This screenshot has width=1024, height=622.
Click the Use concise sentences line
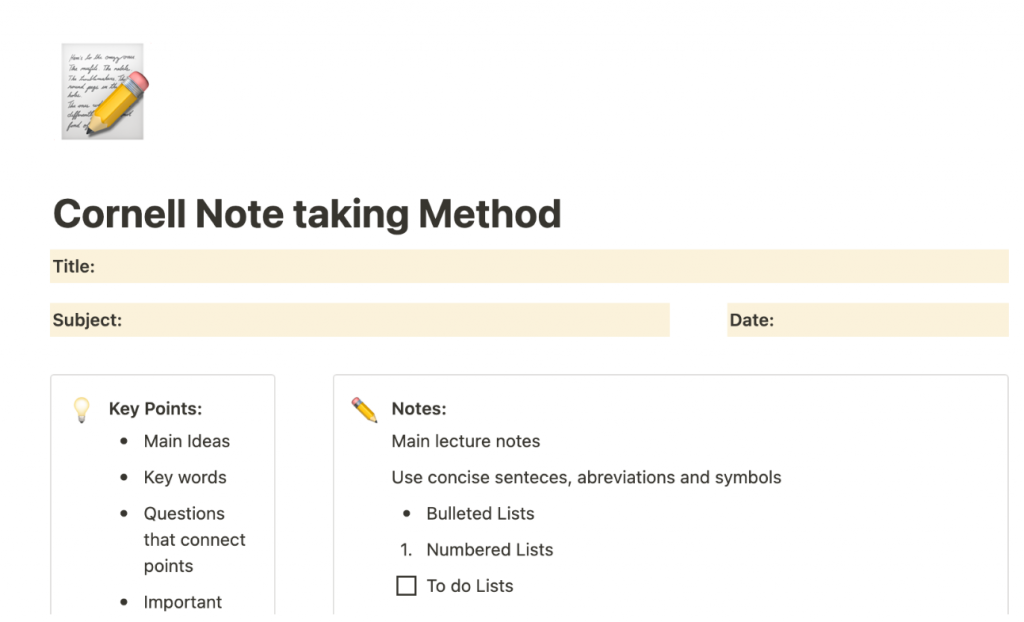coord(586,477)
